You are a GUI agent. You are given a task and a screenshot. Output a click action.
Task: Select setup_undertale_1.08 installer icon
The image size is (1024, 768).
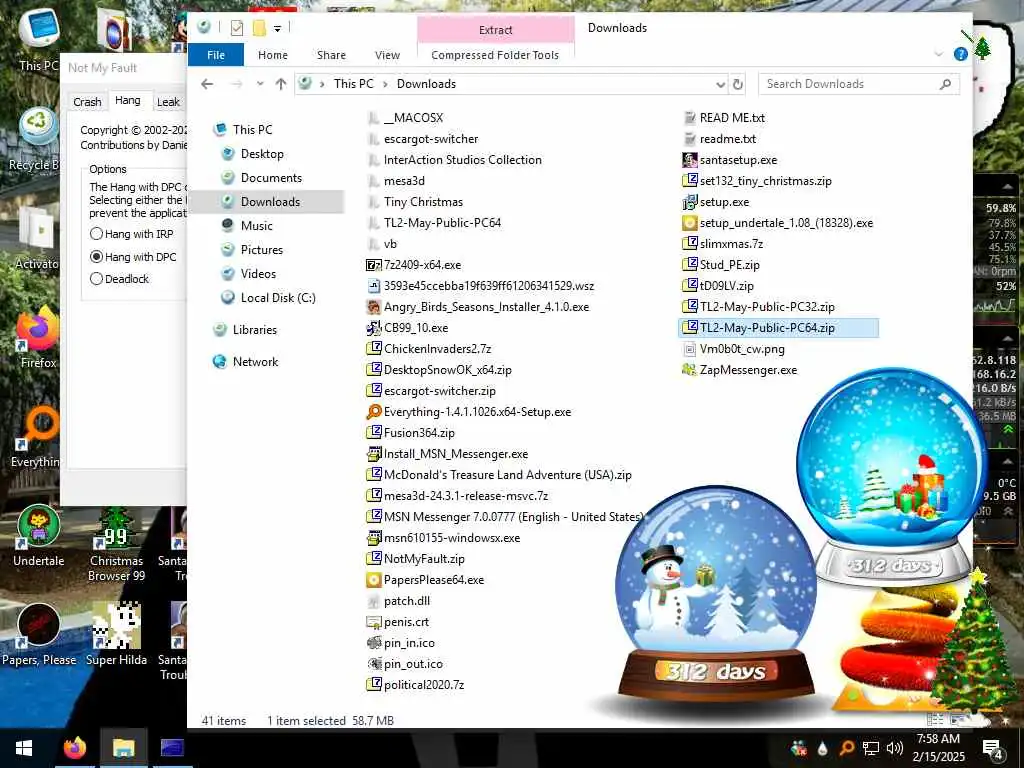(690, 223)
